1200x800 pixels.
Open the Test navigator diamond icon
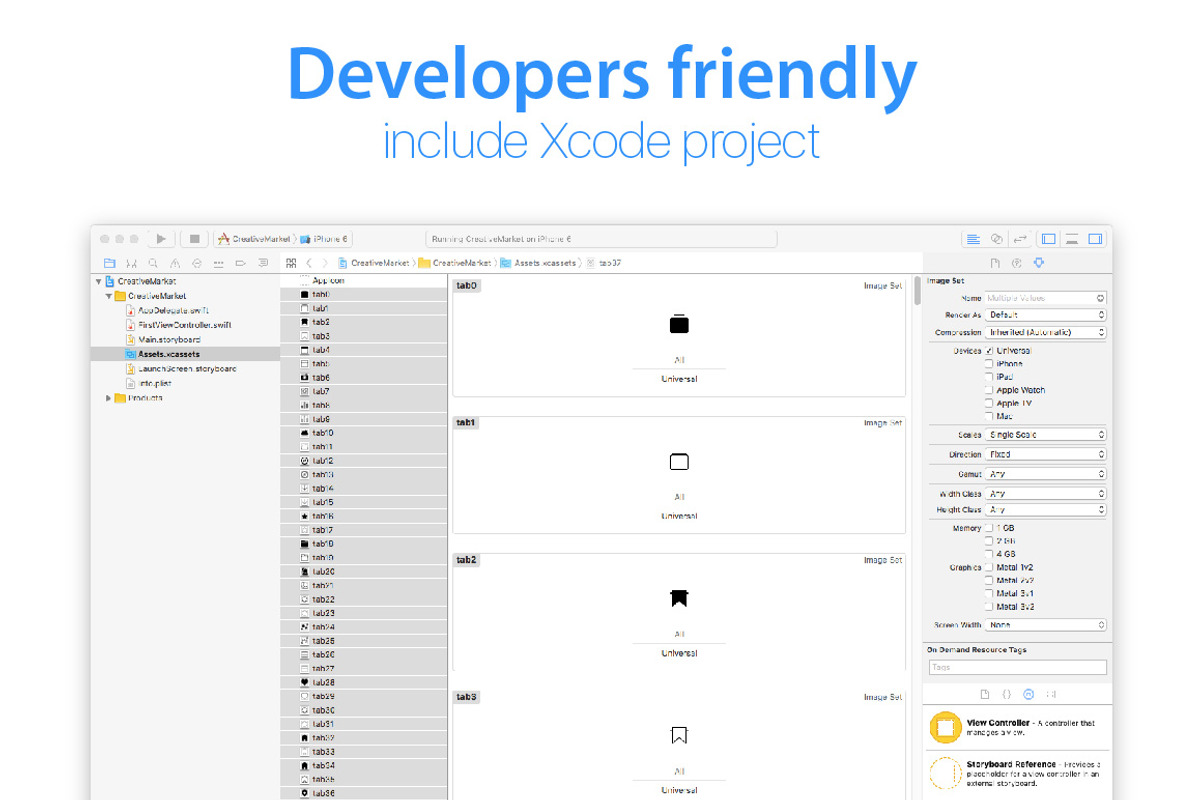[196, 263]
